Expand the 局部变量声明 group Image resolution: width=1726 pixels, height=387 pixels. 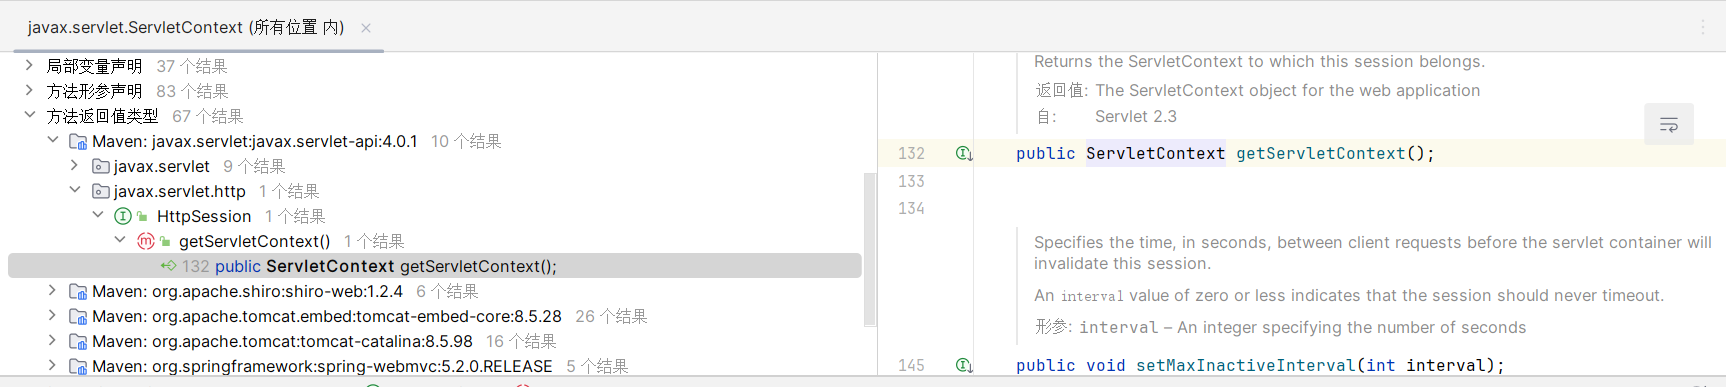[x=29, y=66]
